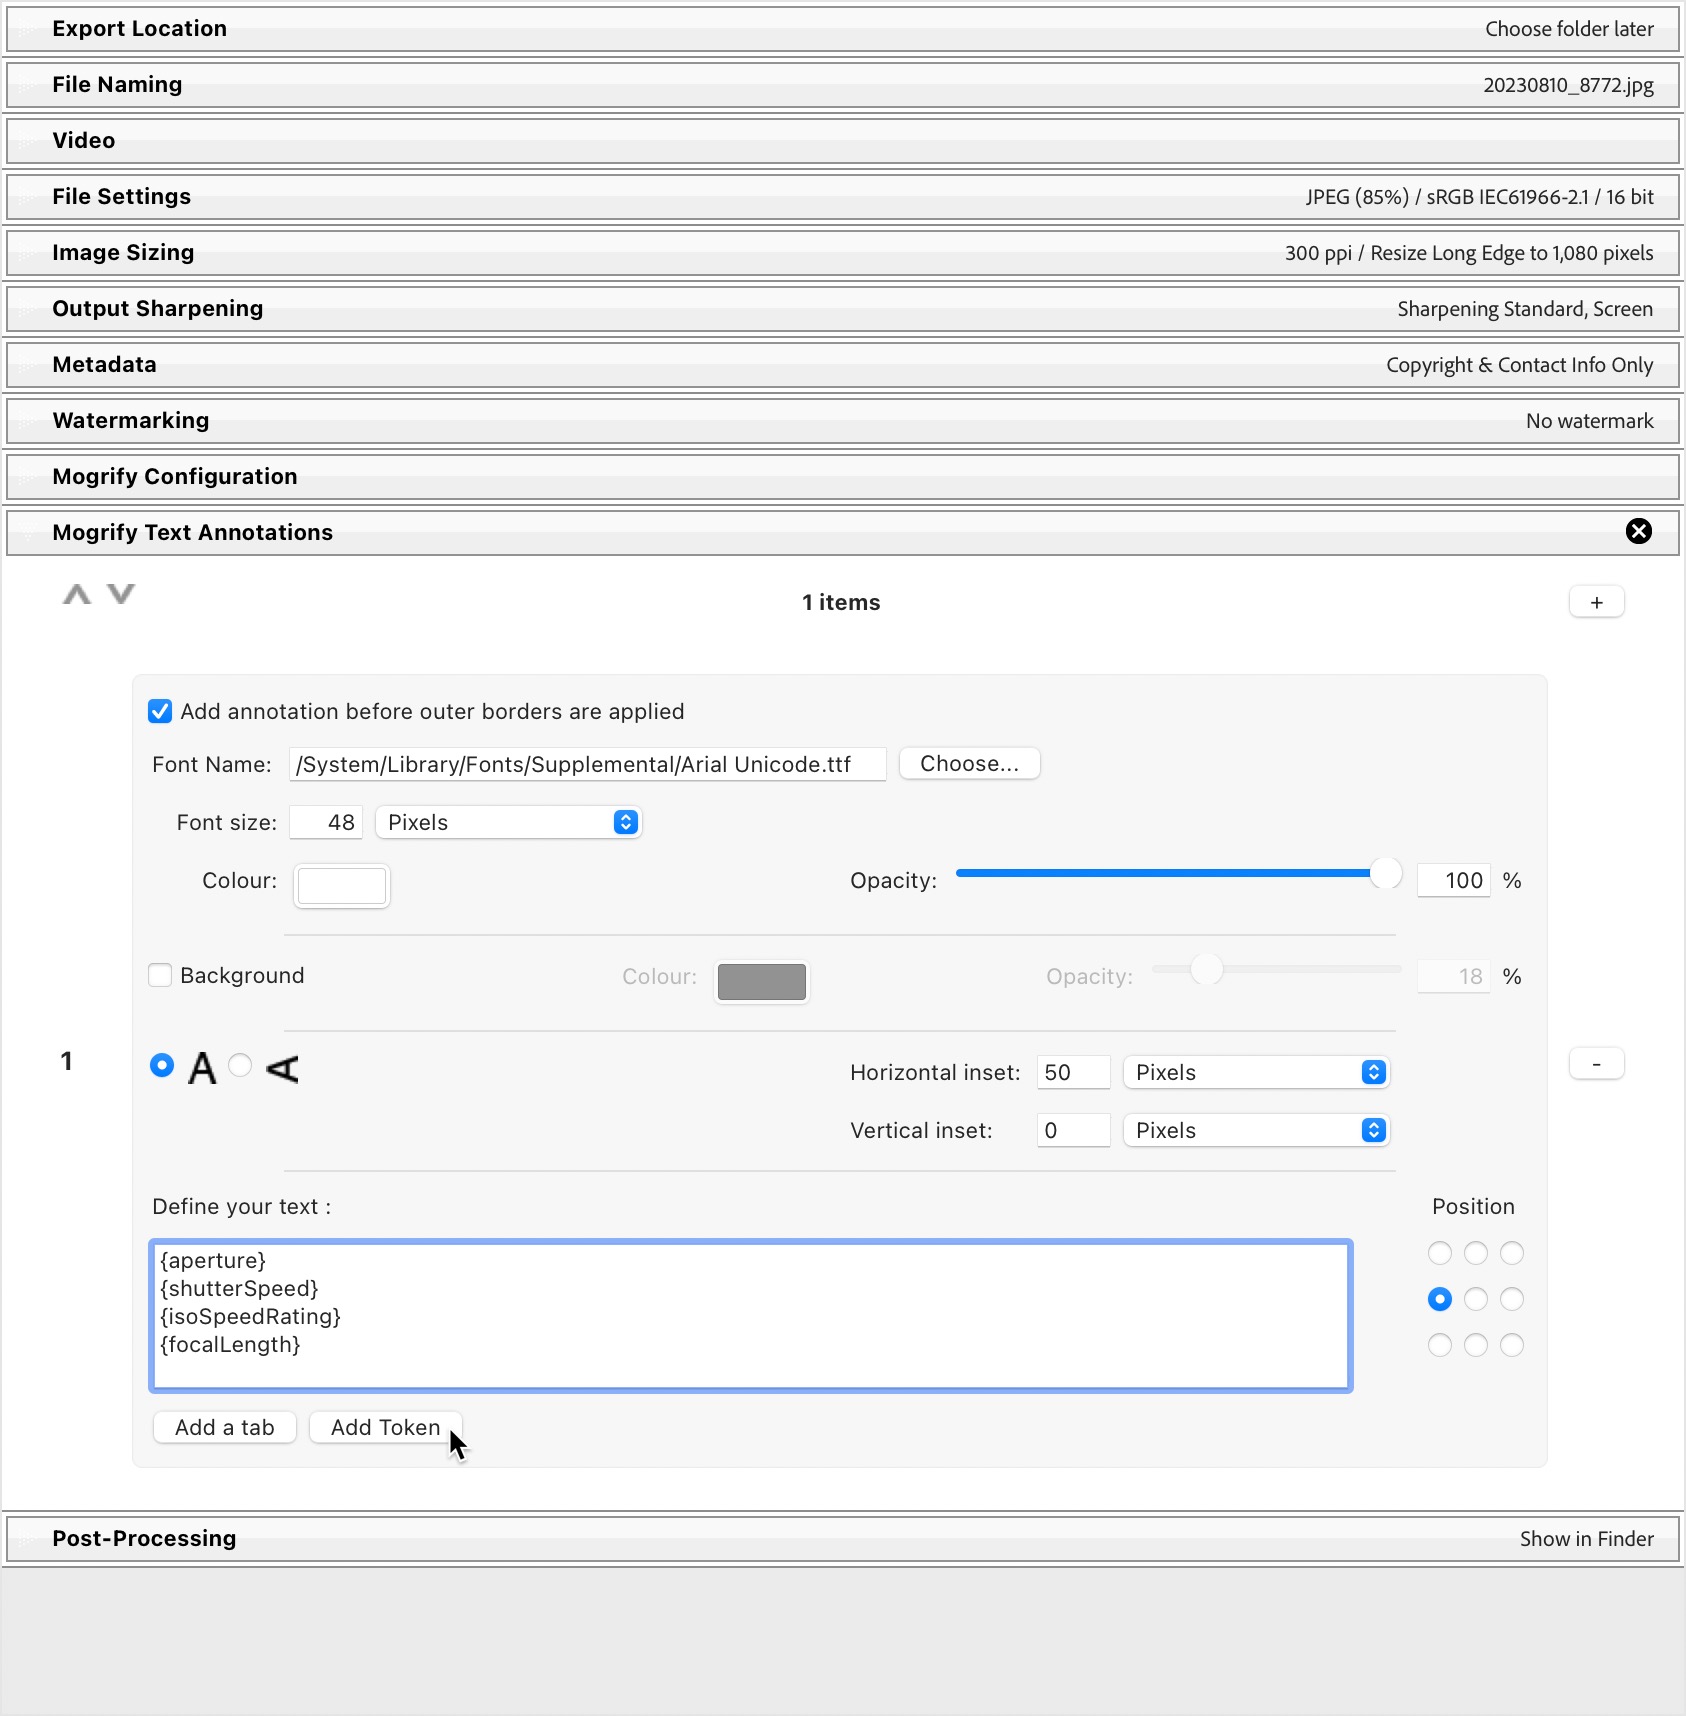
Task: Open the white text Colour swatch
Action: pyautogui.click(x=342, y=886)
